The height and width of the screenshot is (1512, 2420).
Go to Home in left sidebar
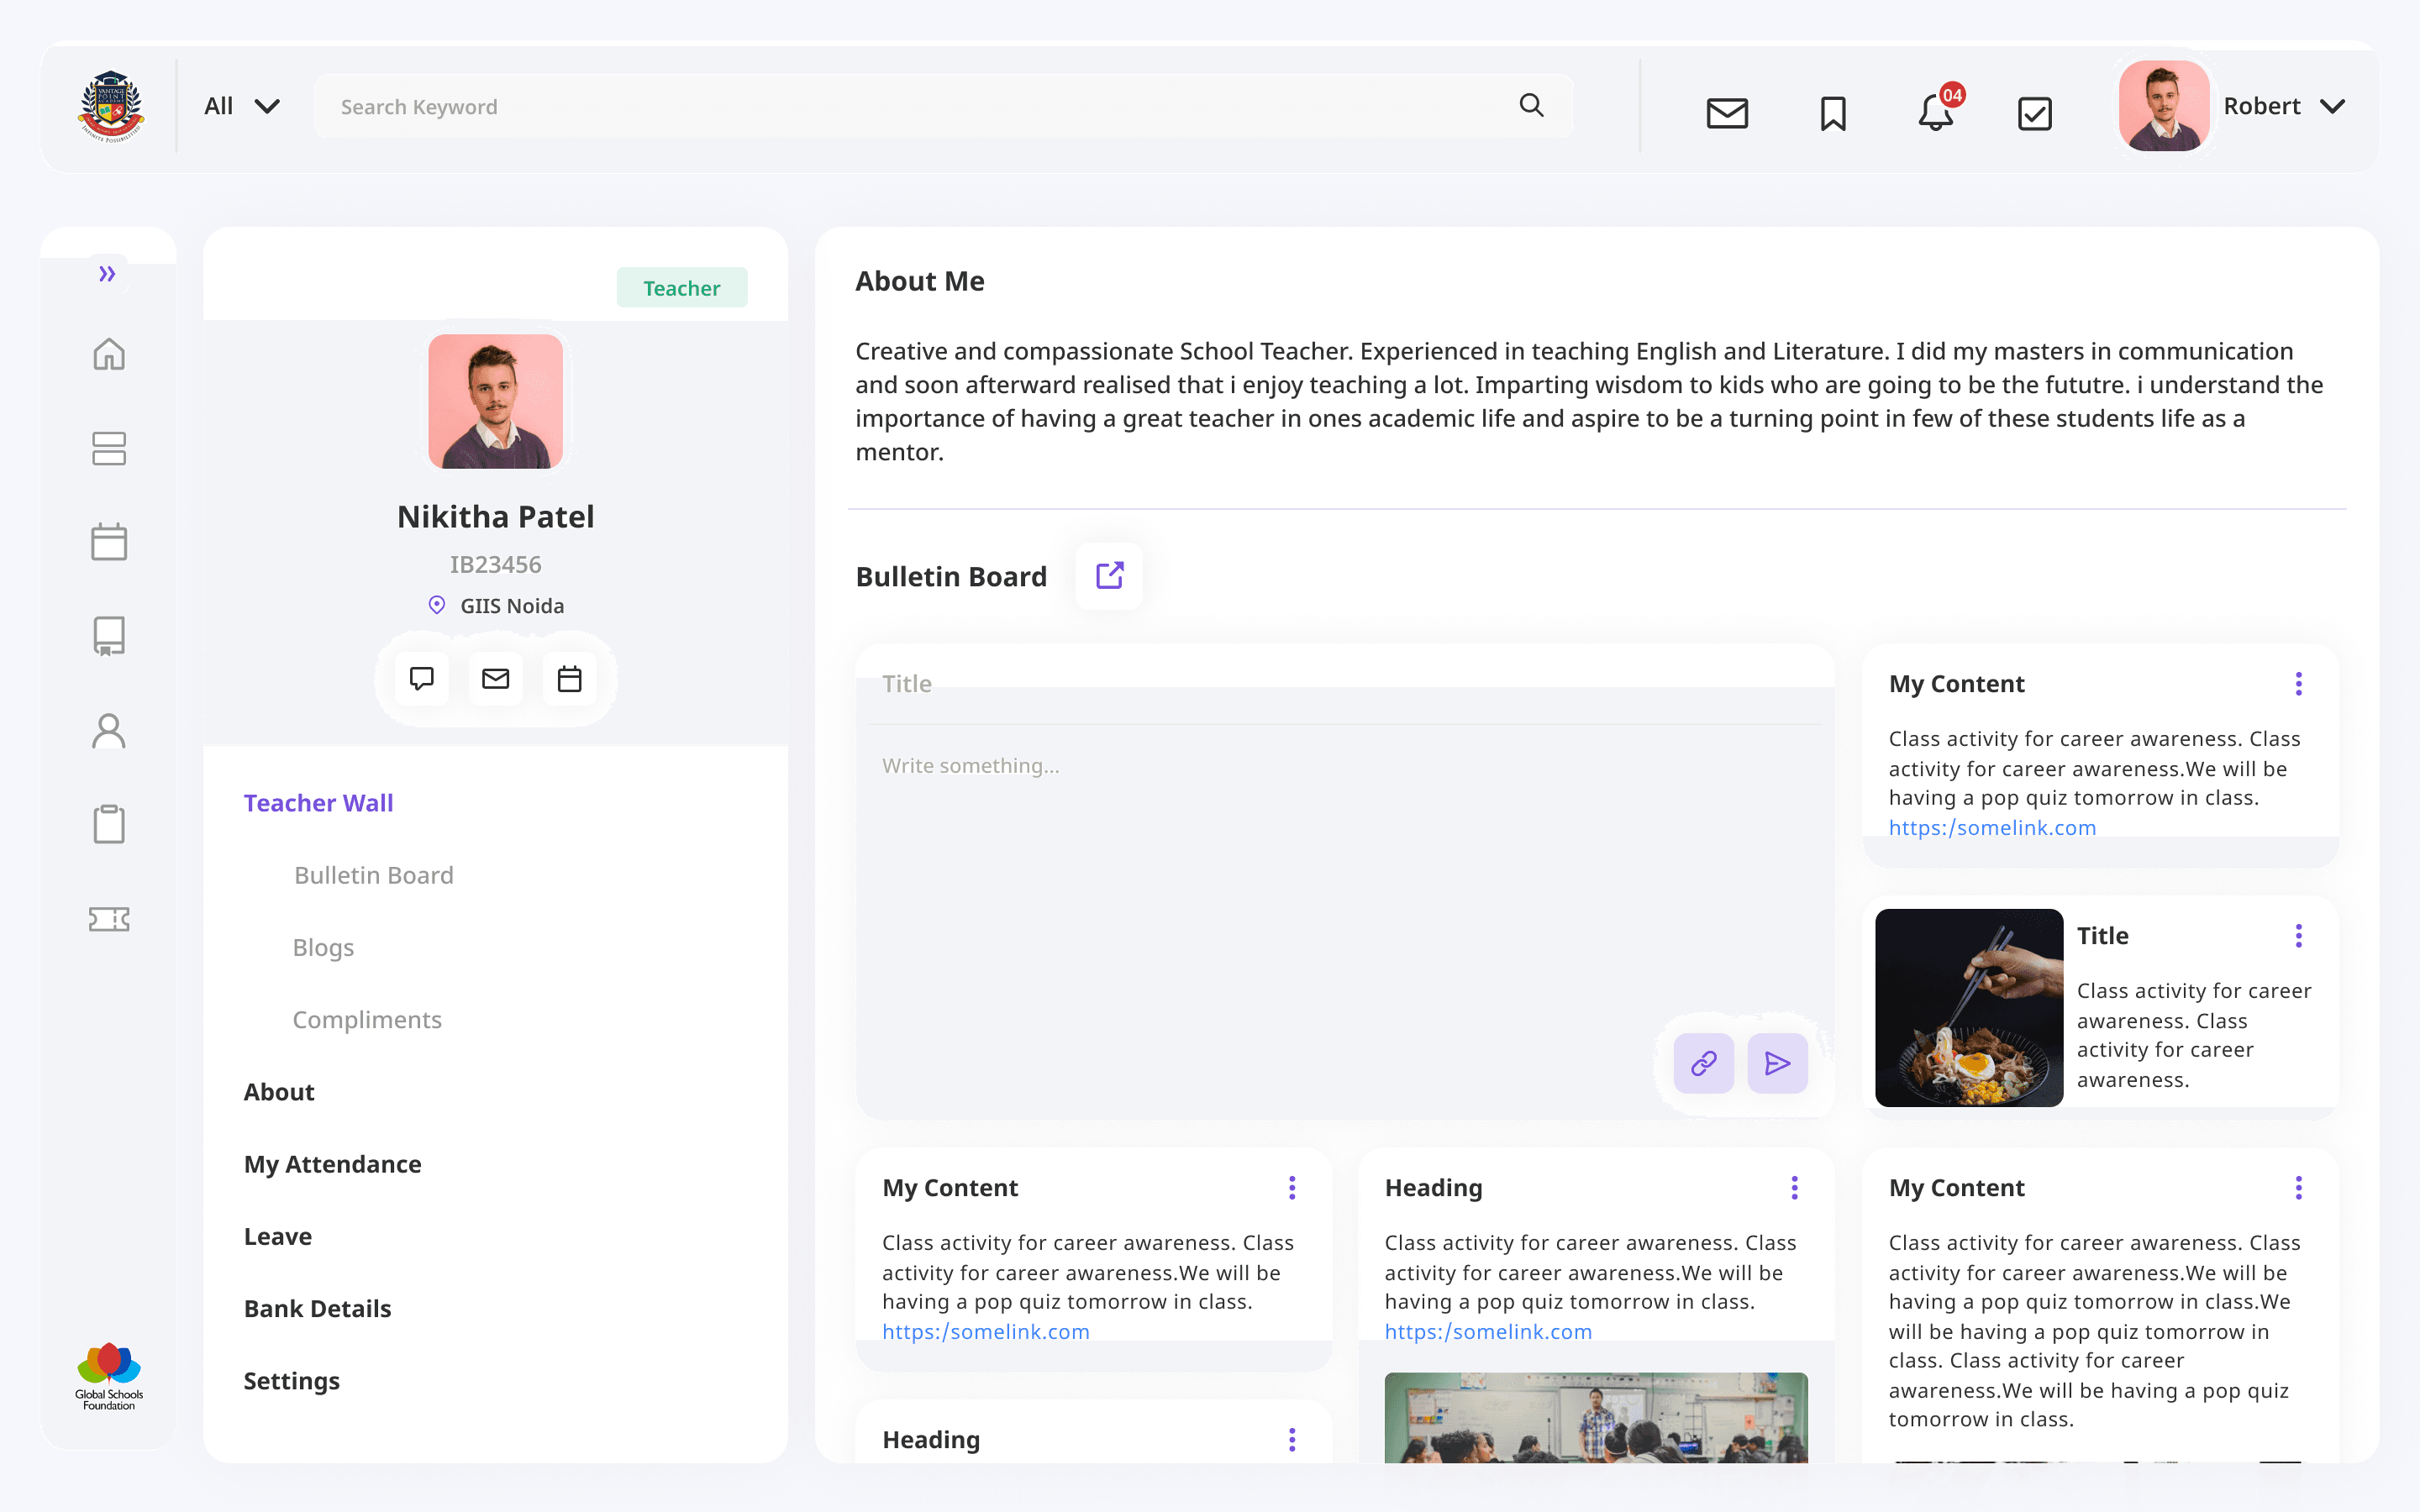tap(109, 354)
